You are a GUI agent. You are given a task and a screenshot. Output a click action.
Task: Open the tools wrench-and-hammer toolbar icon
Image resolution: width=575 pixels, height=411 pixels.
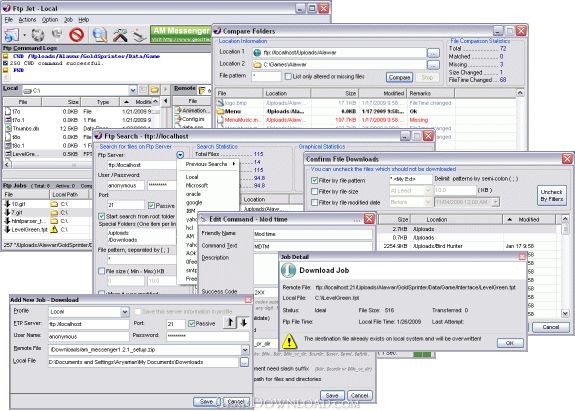click(120, 35)
